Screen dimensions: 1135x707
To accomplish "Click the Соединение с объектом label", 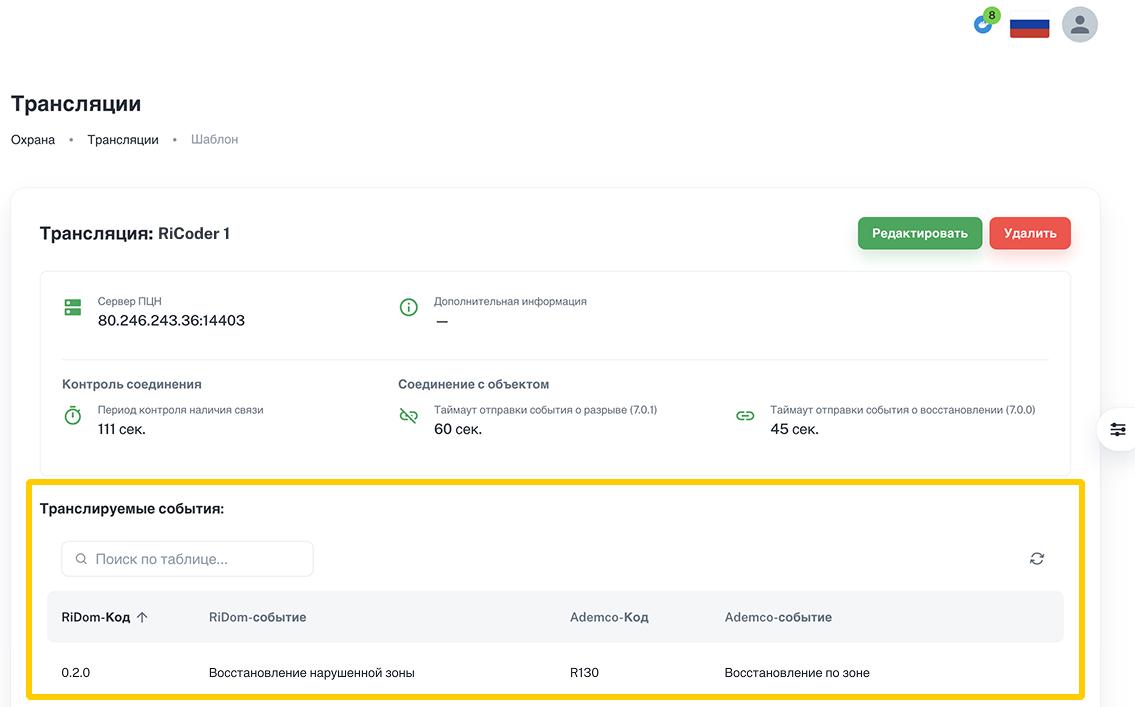I will tap(473, 384).
